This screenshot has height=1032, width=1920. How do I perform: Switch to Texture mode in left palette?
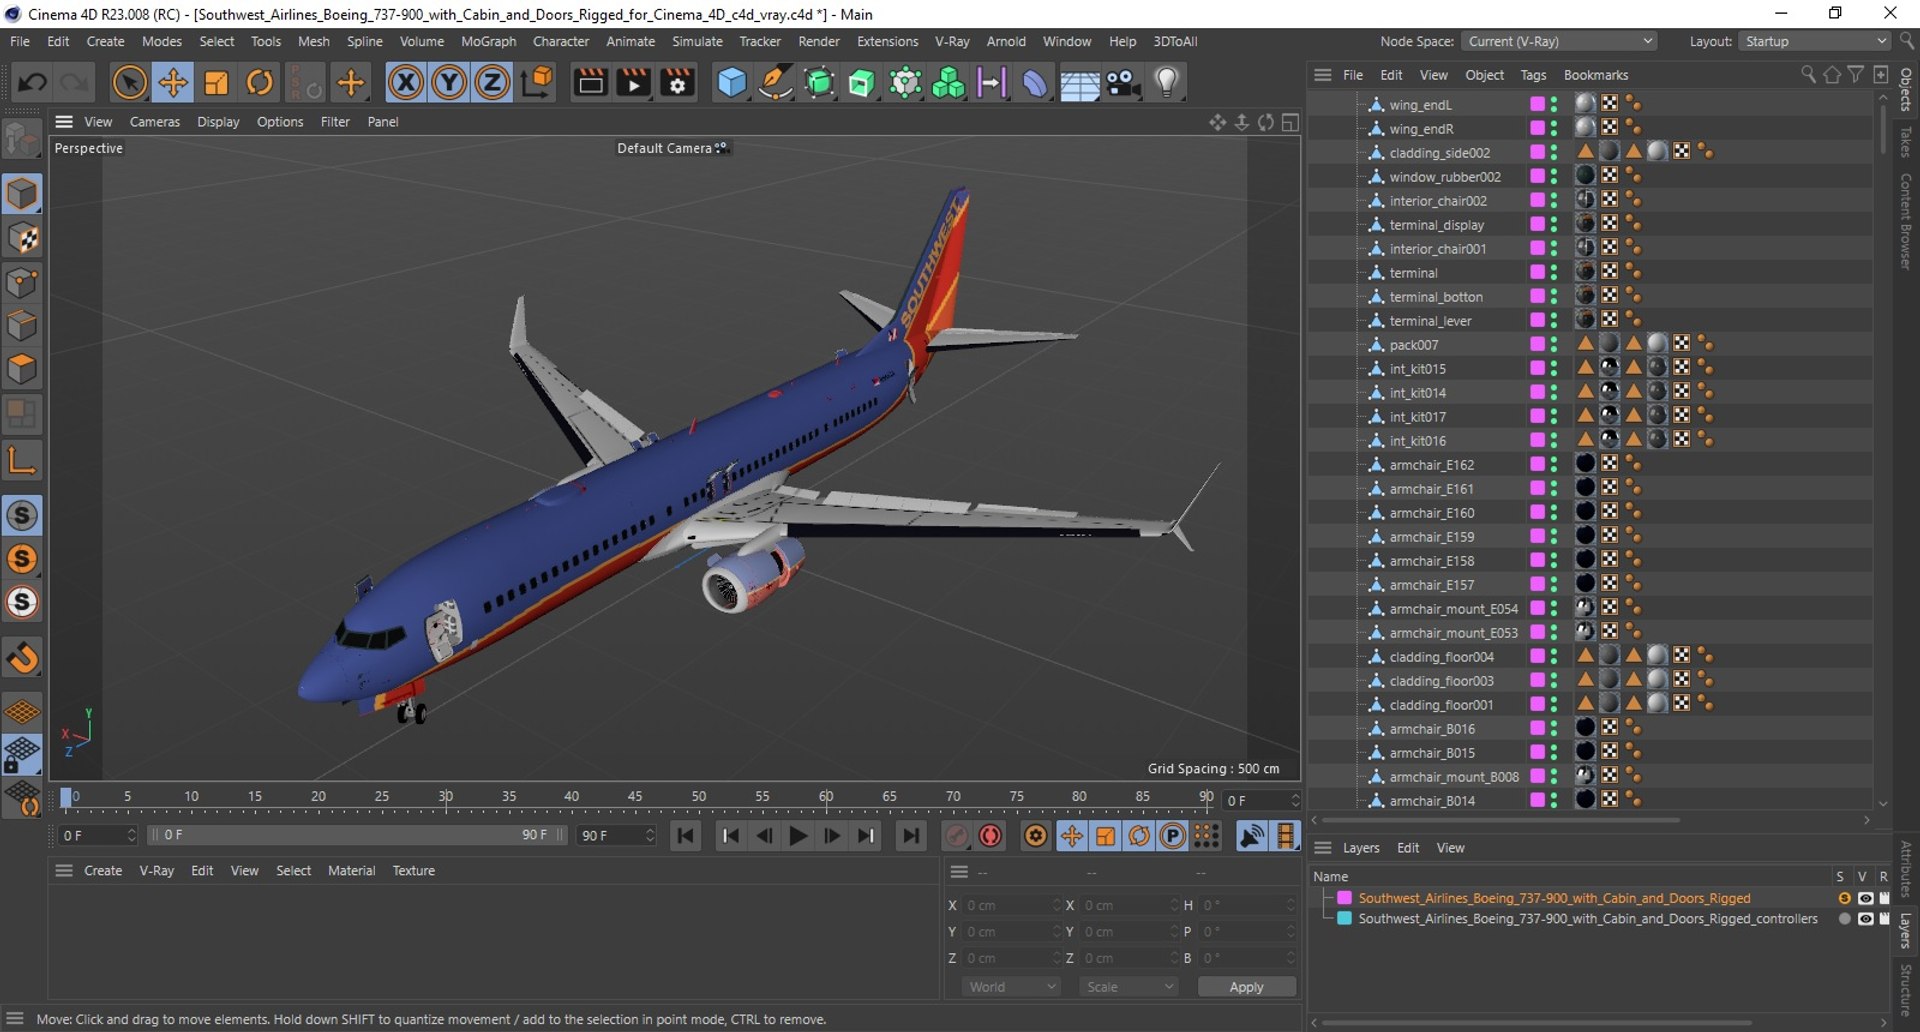22,238
